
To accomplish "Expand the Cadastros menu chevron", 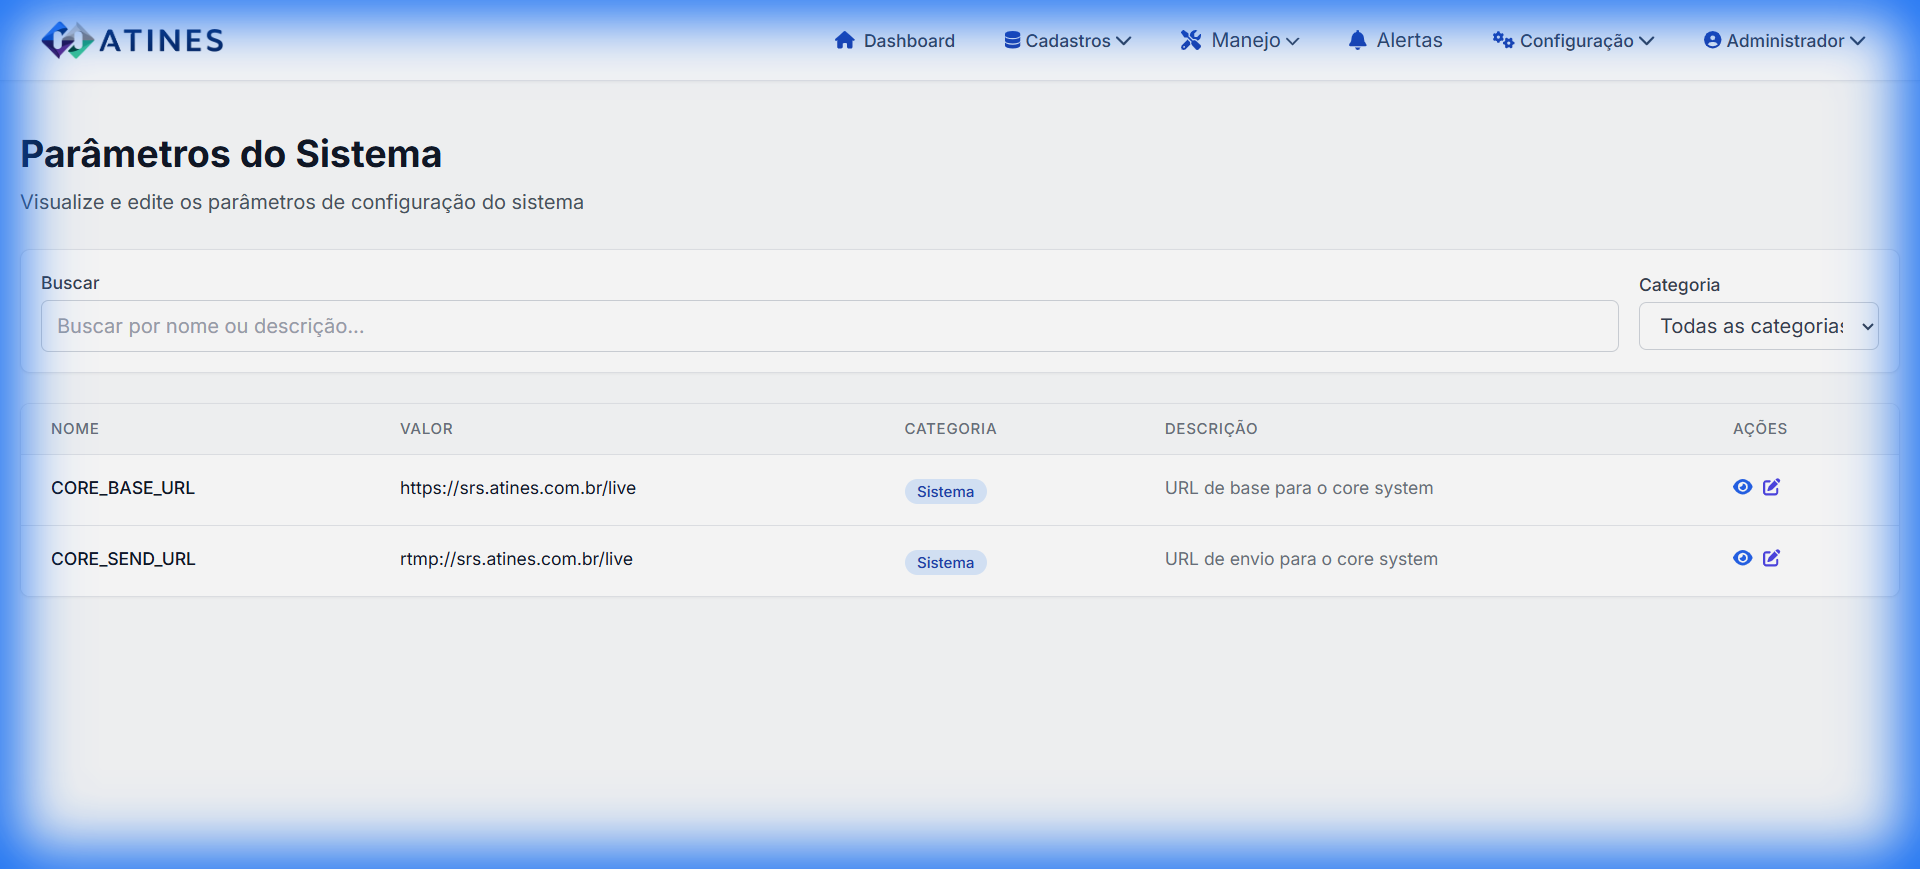I will click(x=1123, y=41).
